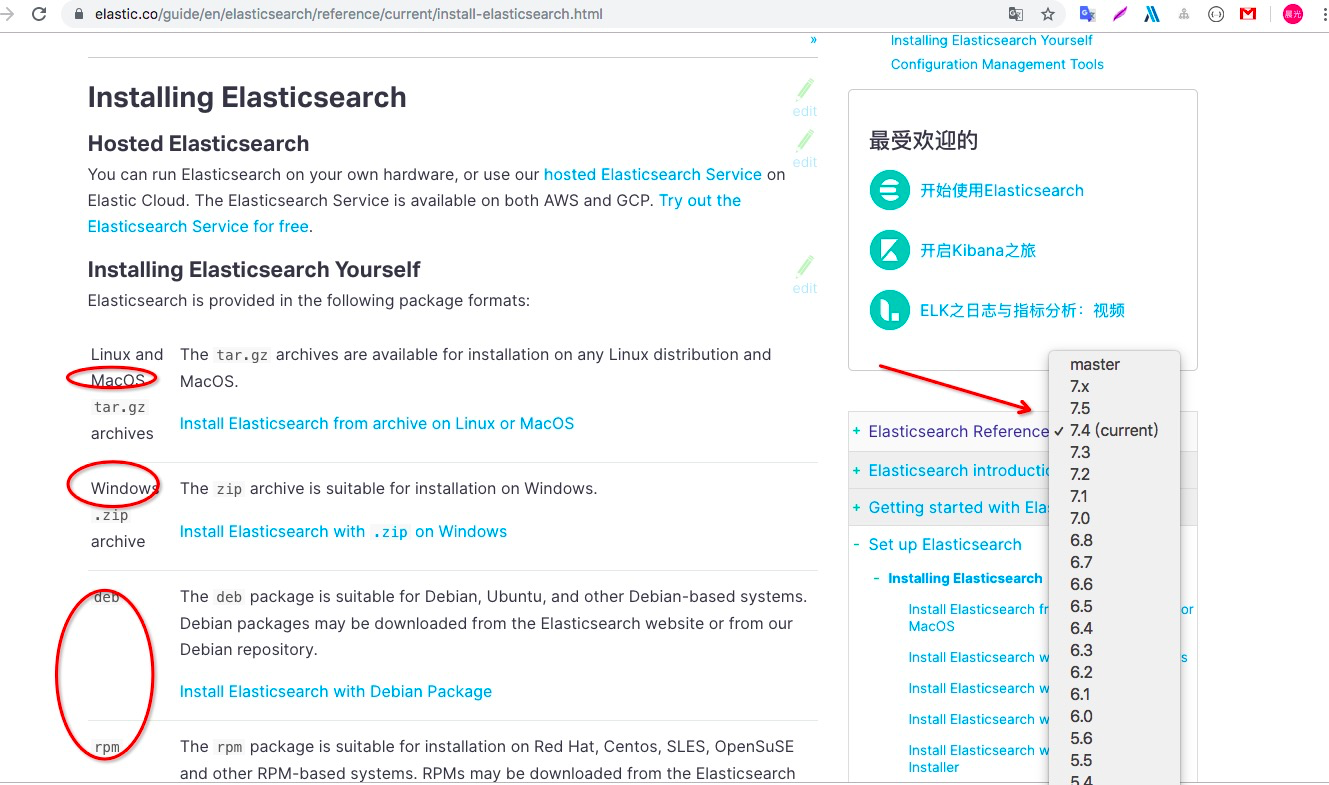
Task: Select the checked 7.4 (current) version
Action: coord(1113,430)
